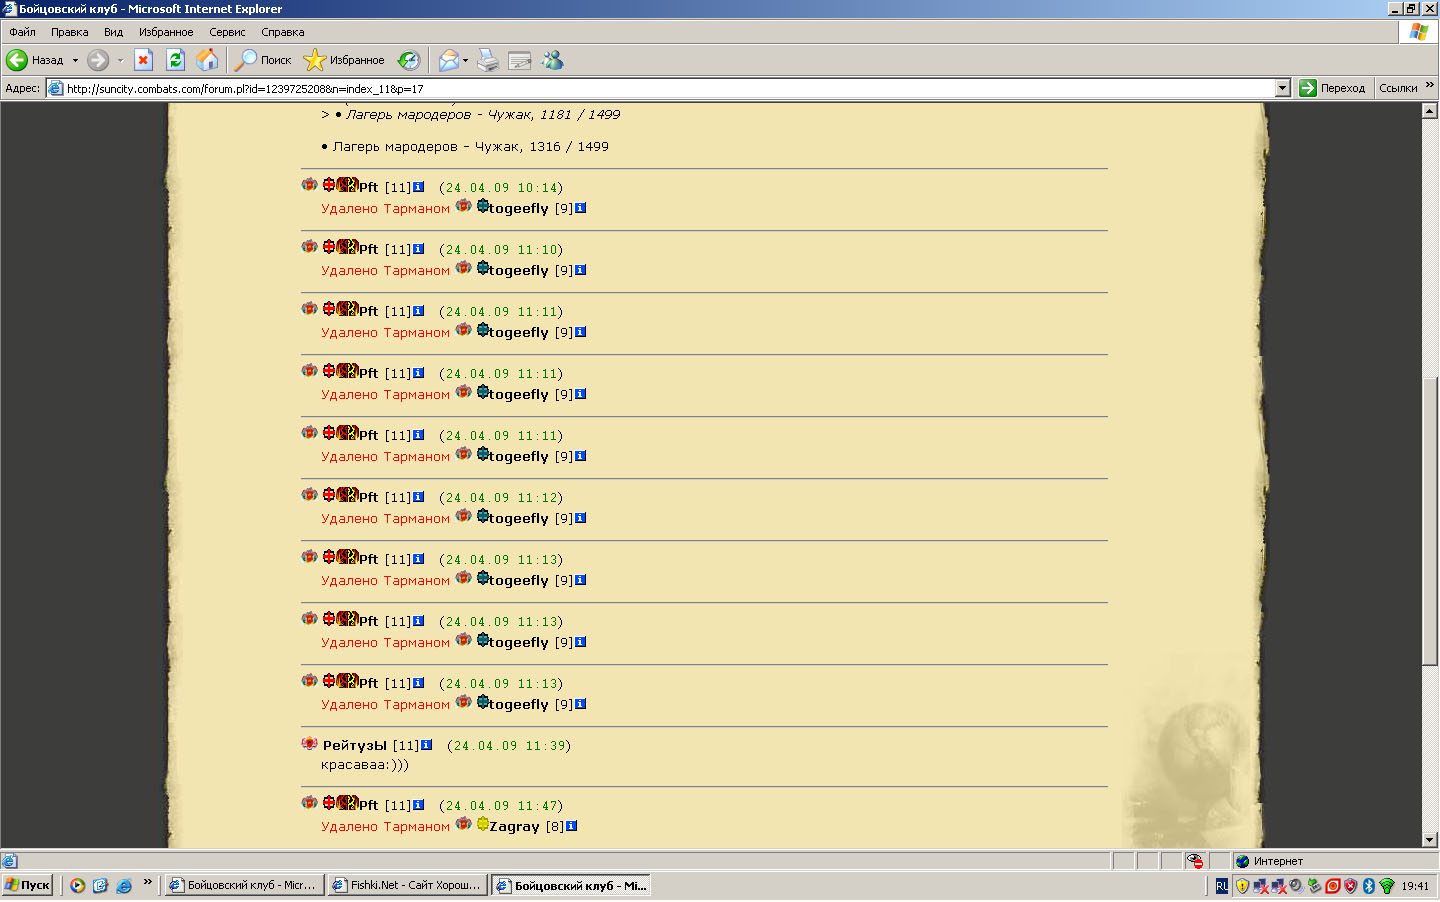Click the green Назад back button
The height and width of the screenshot is (902, 1440).
coord(35,60)
